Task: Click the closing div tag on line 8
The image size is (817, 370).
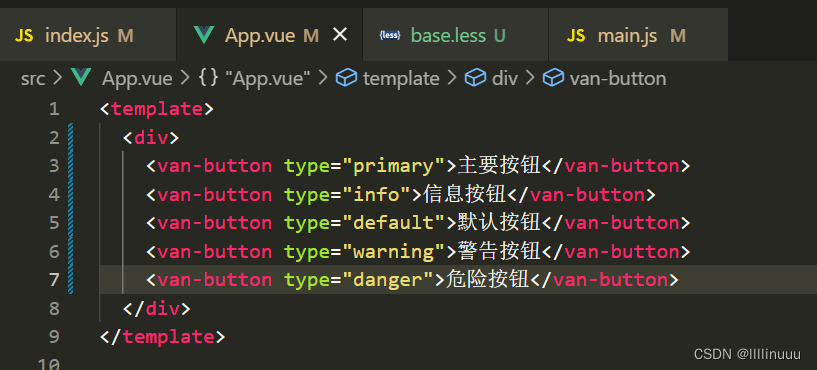Action: pos(157,309)
